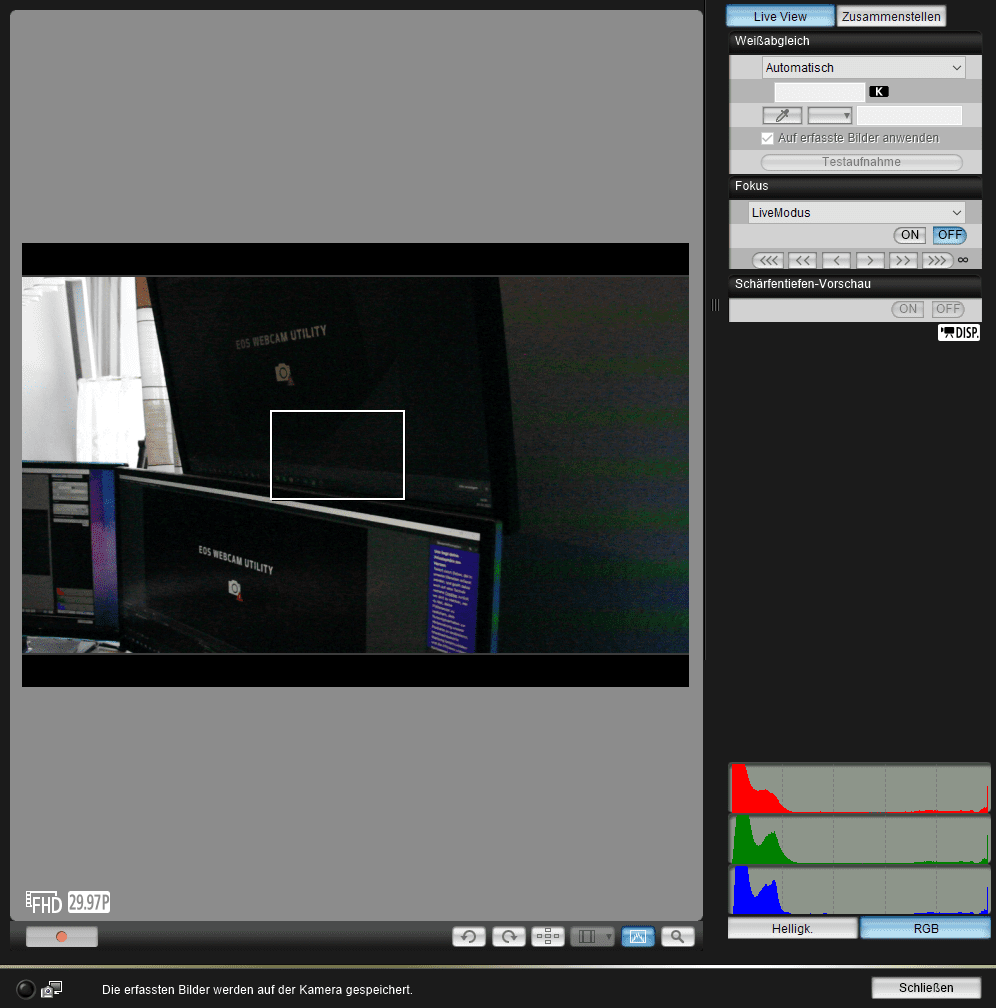The width and height of the screenshot is (996, 1008).
Task: Switch to the Live View tab
Action: click(780, 17)
